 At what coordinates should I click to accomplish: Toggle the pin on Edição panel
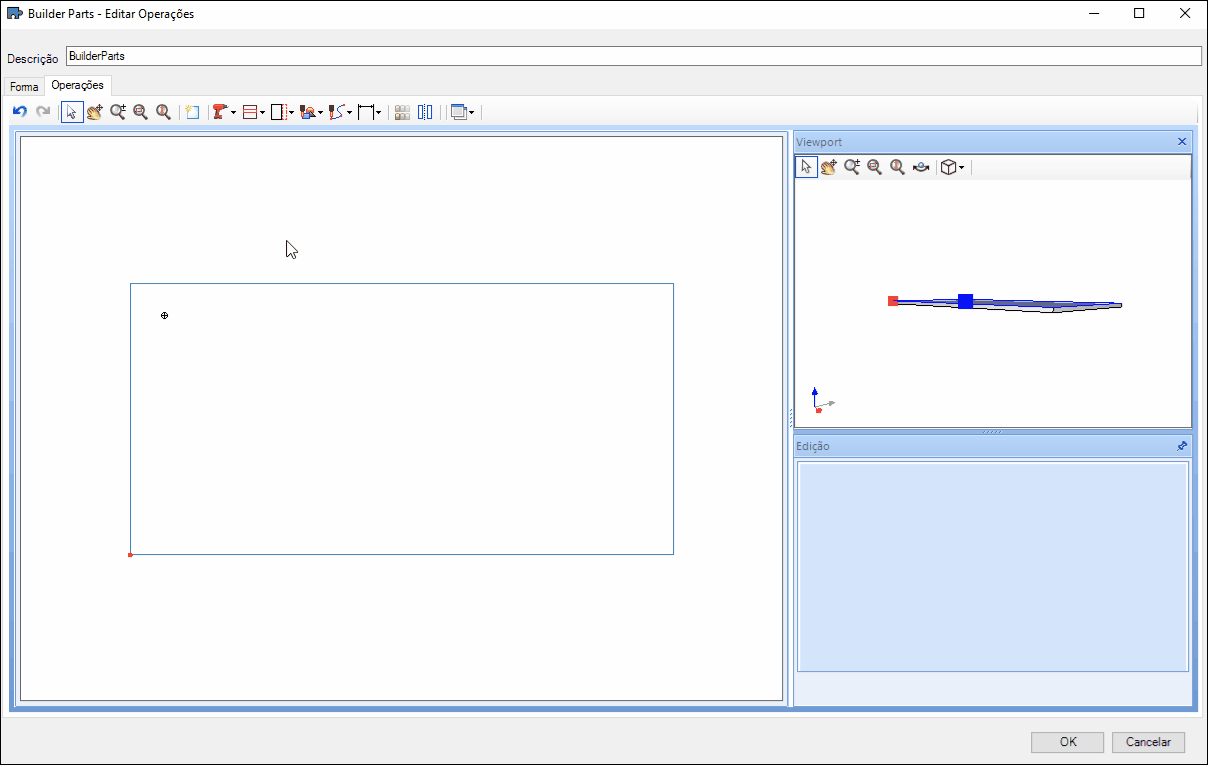pyautogui.click(x=1182, y=446)
